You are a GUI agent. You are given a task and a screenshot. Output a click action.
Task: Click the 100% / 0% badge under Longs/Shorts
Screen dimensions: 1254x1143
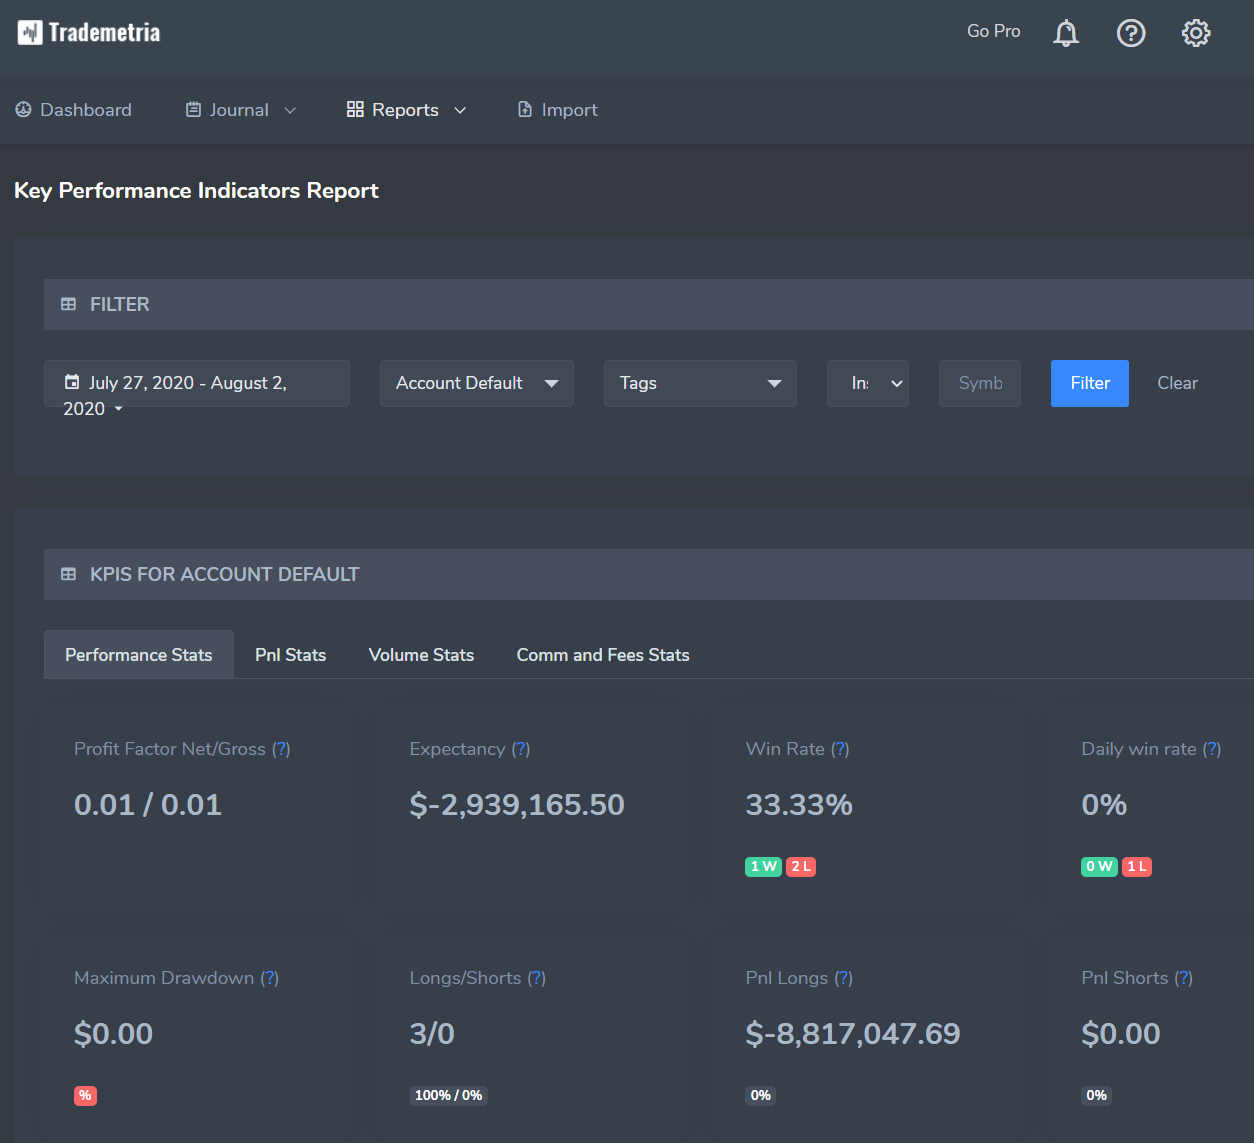[448, 1096]
